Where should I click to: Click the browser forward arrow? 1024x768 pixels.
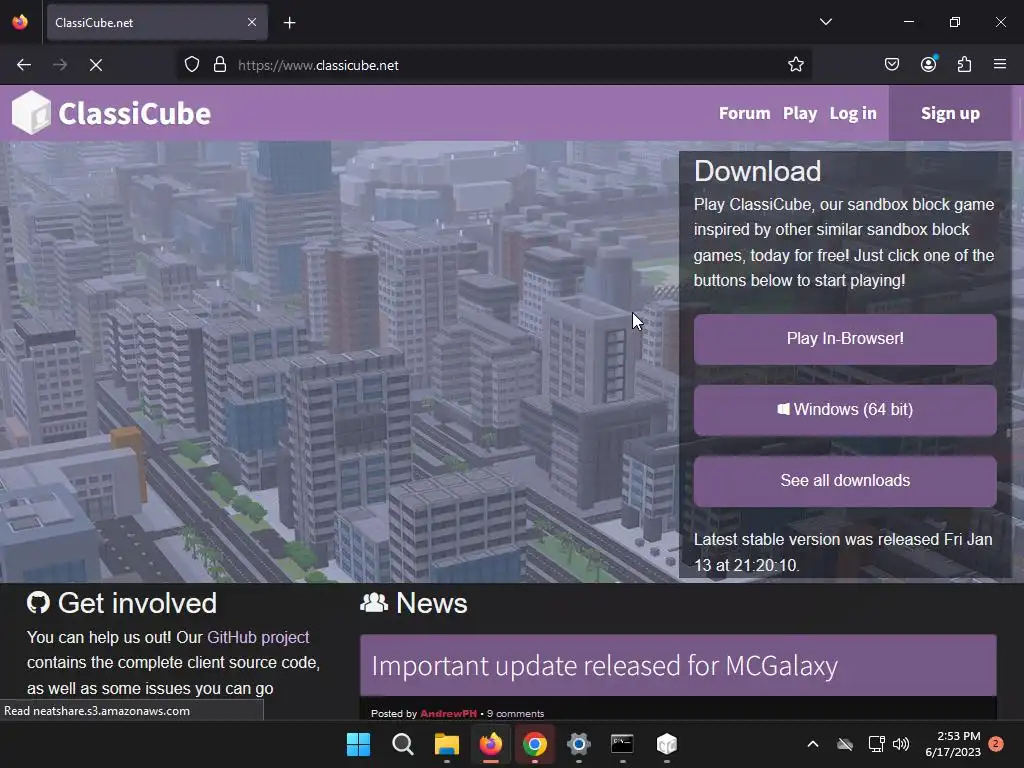click(60, 65)
